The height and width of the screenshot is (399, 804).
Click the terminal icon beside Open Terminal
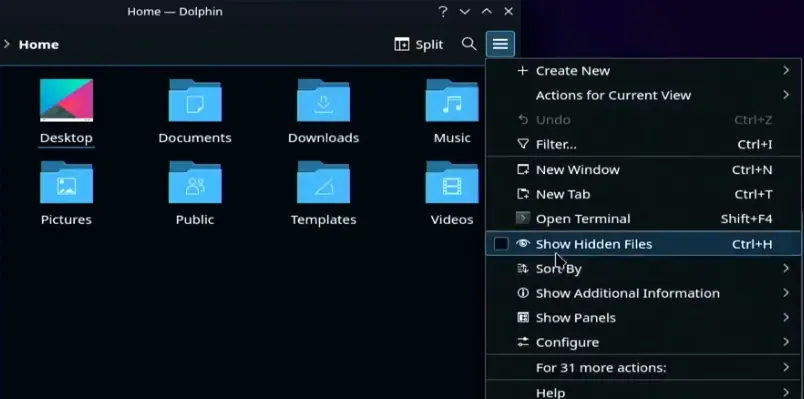coord(522,218)
